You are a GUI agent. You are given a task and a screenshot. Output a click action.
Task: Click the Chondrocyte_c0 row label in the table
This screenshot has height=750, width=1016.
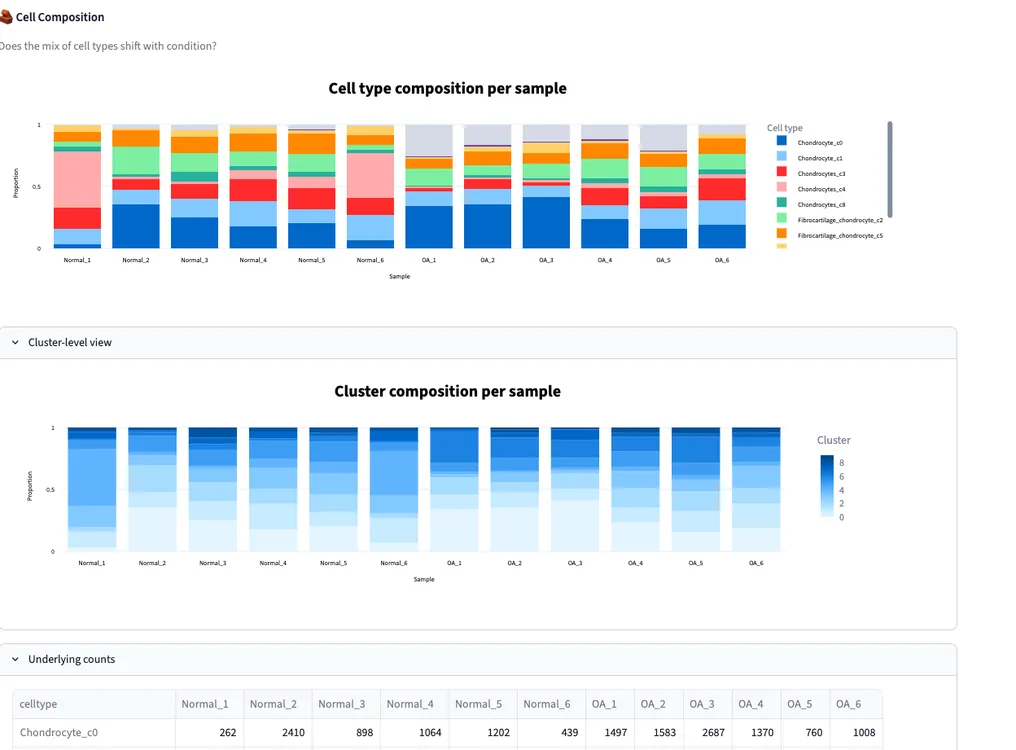94,732
